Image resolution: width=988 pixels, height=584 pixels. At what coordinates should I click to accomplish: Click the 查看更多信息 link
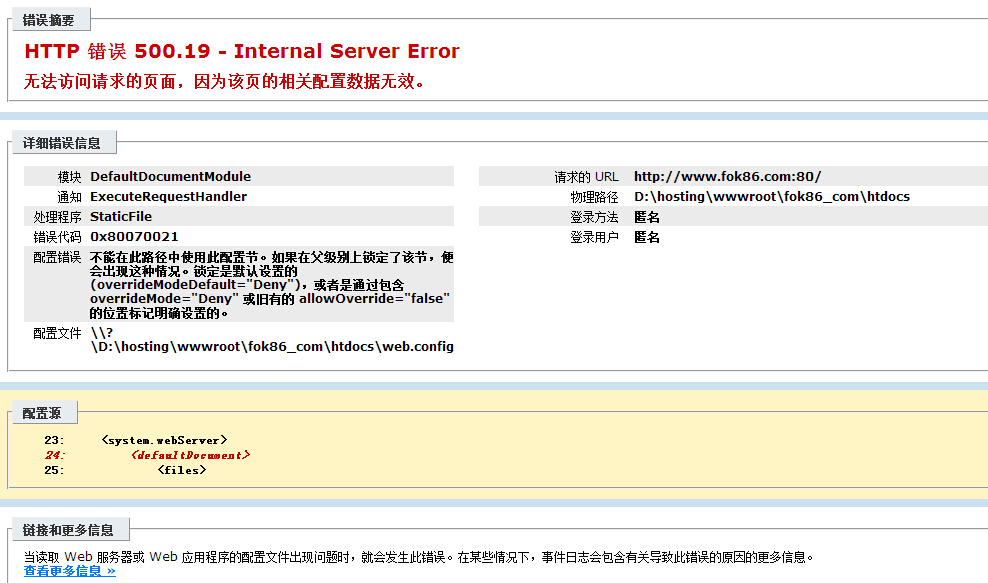(70, 571)
